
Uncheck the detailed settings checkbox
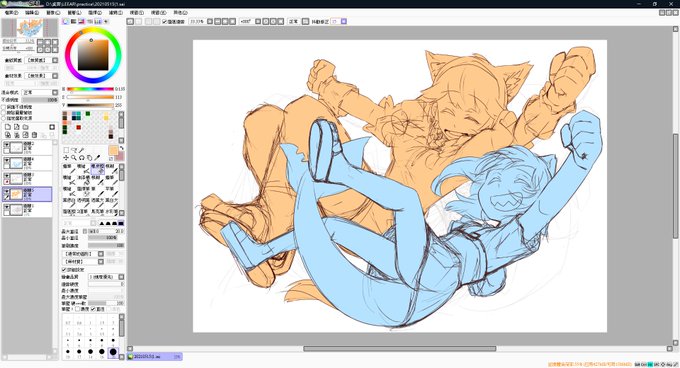(x=64, y=270)
